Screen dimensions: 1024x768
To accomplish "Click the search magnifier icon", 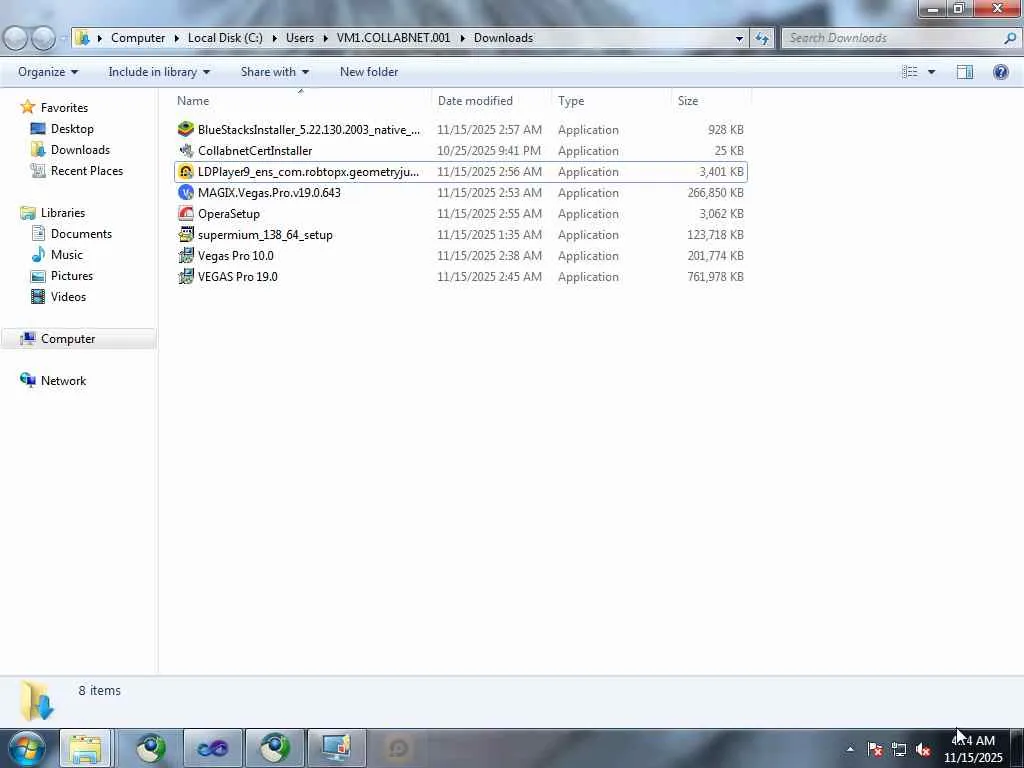I will click(x=1010, y=38).
